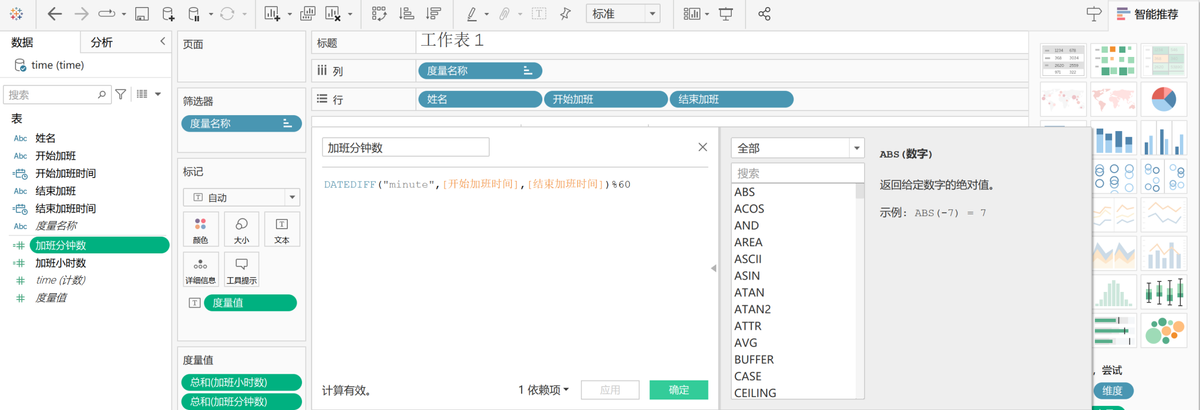Click the swap rows and columns icon
This screenshot has height=410, width=1200.
coord(379,14)
